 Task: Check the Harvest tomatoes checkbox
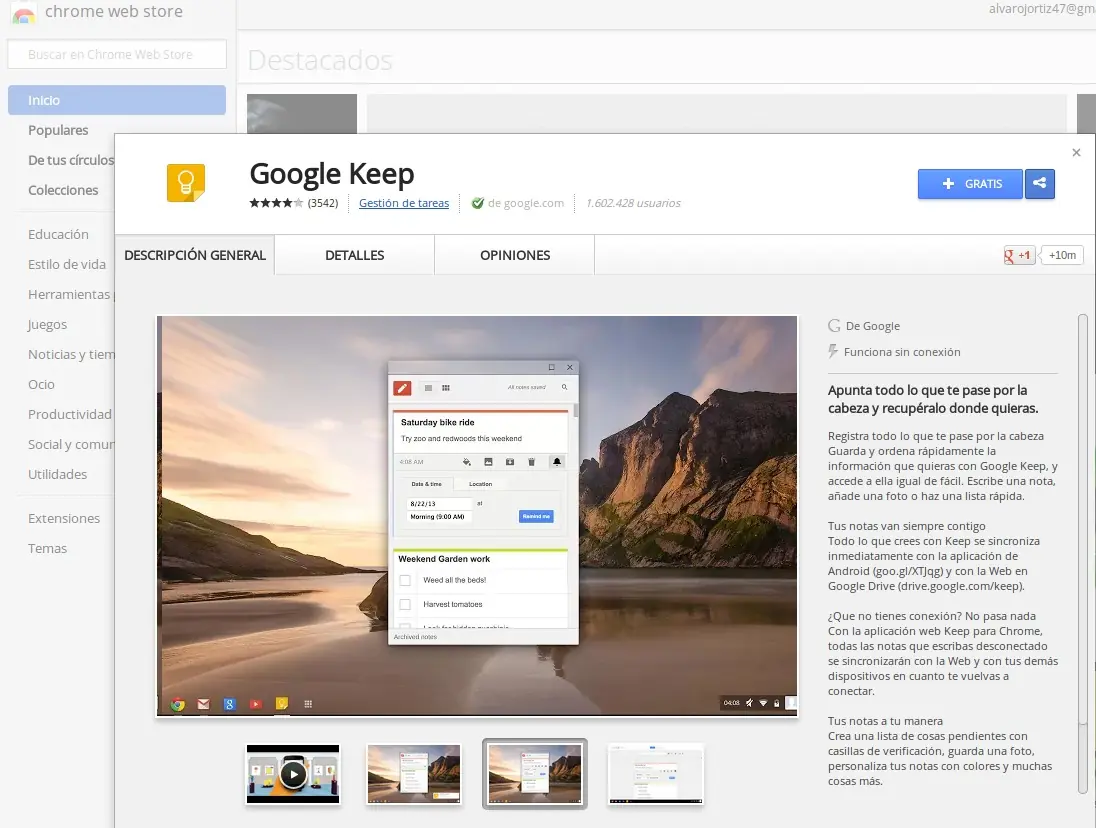point(405,604)
